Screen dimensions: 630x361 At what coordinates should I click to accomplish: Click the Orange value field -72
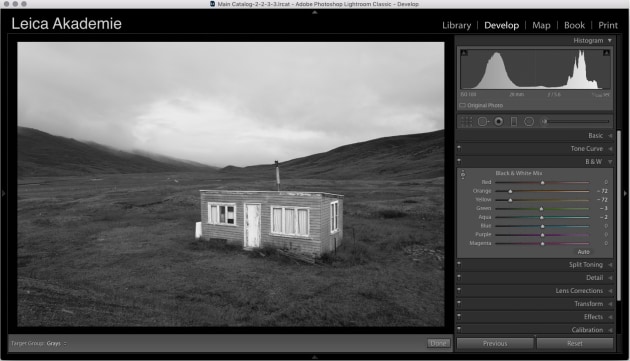[601, 191]
